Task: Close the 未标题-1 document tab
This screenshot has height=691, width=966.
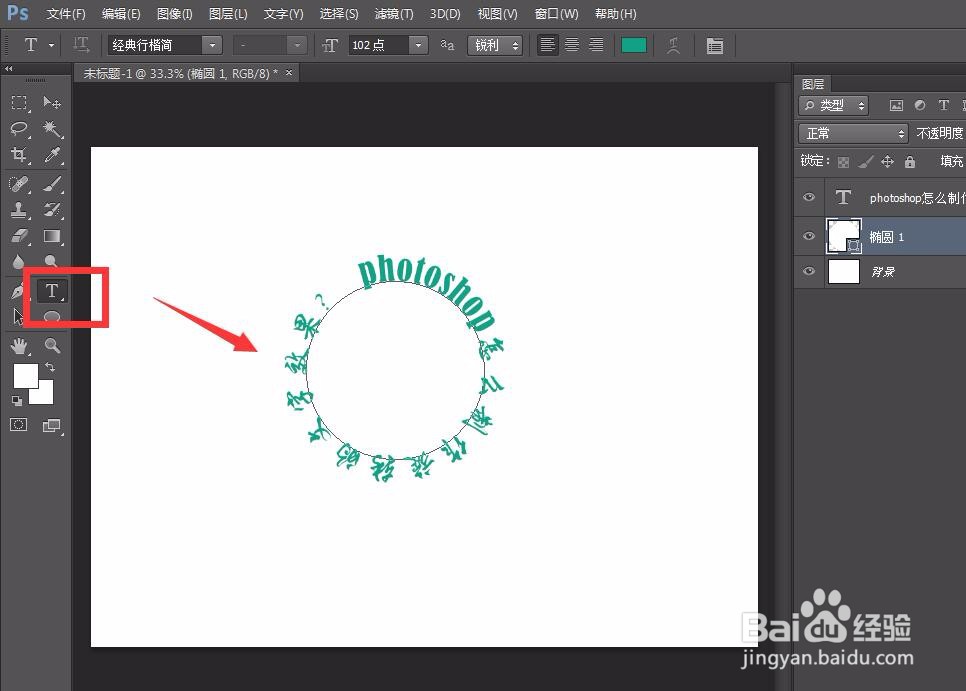Action: point(288,73)
